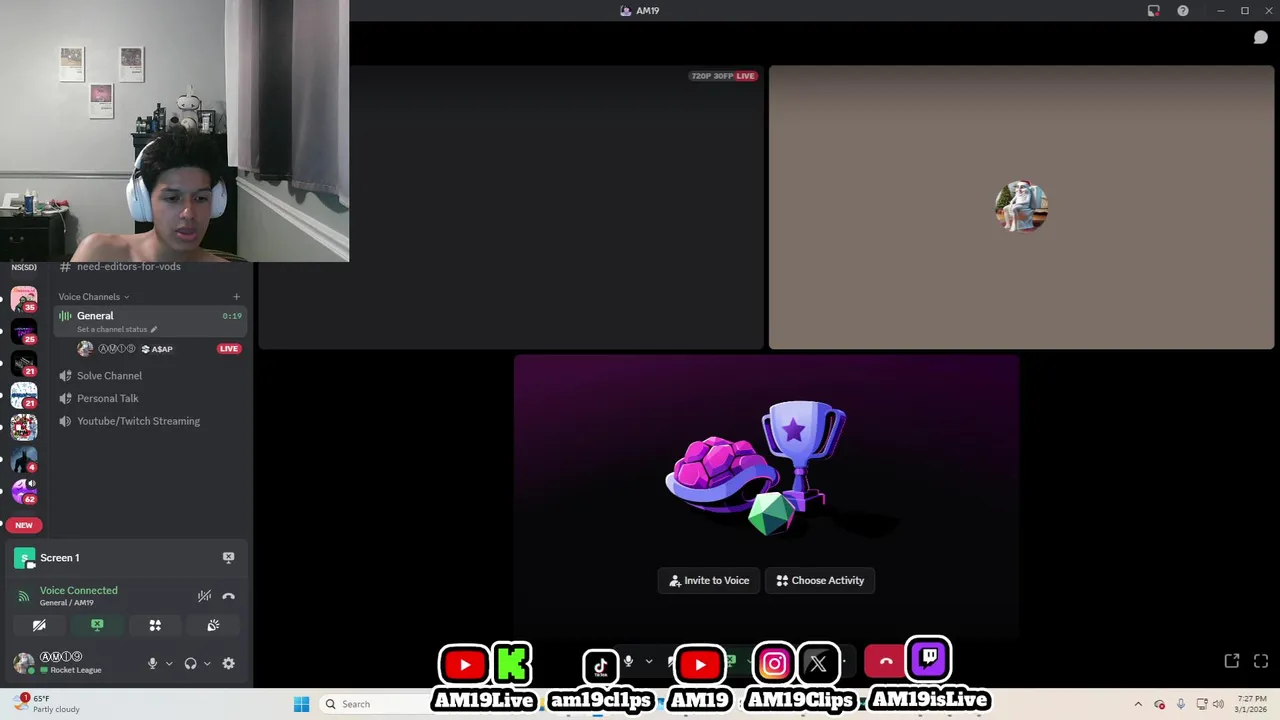Viewport: 1280px width, 720px height.
Task: Open the Windows Start menu
Action: click(301, 704)
